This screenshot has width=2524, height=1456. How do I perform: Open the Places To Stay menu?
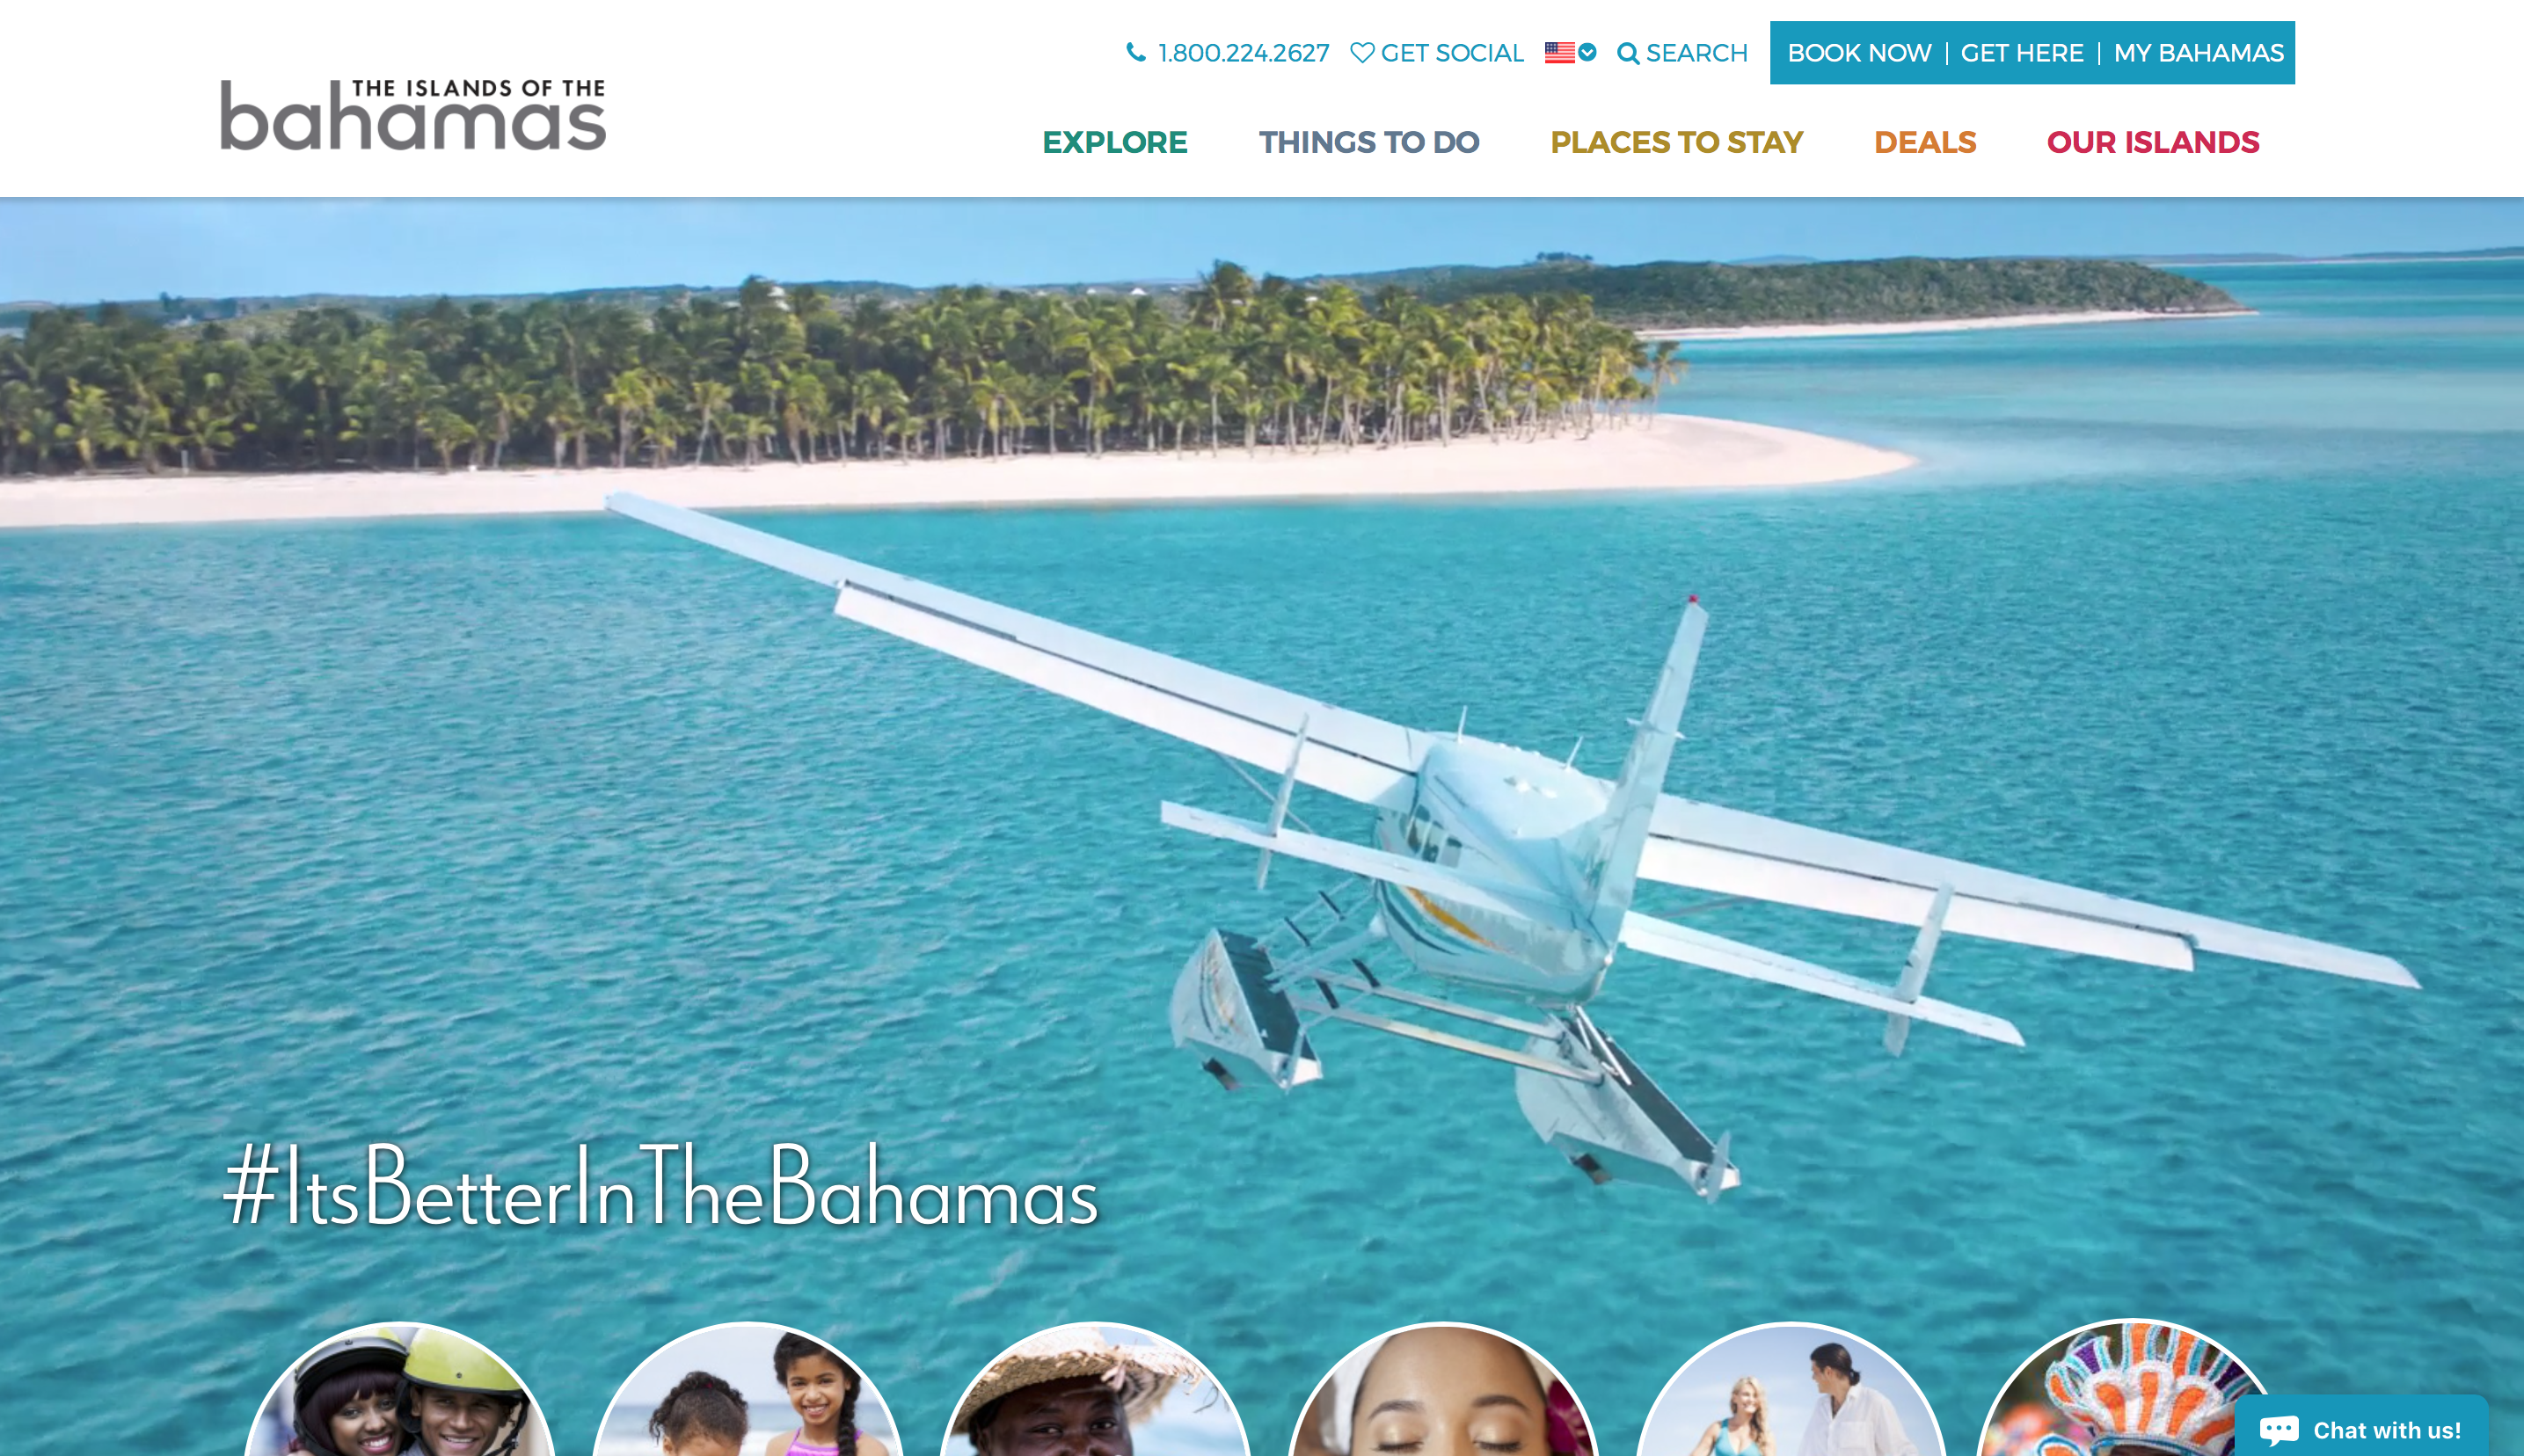pos(1677,142)
